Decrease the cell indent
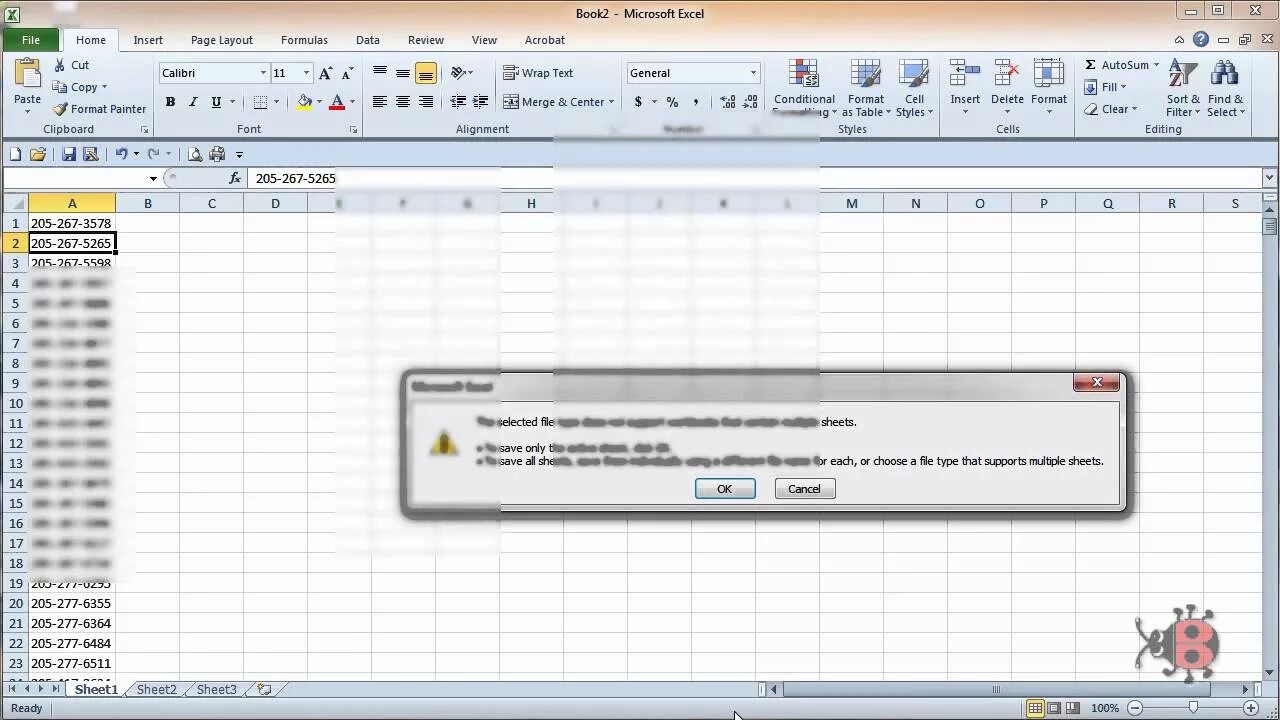This screenshot has height=720, width=1280. (x=458, y=102)
